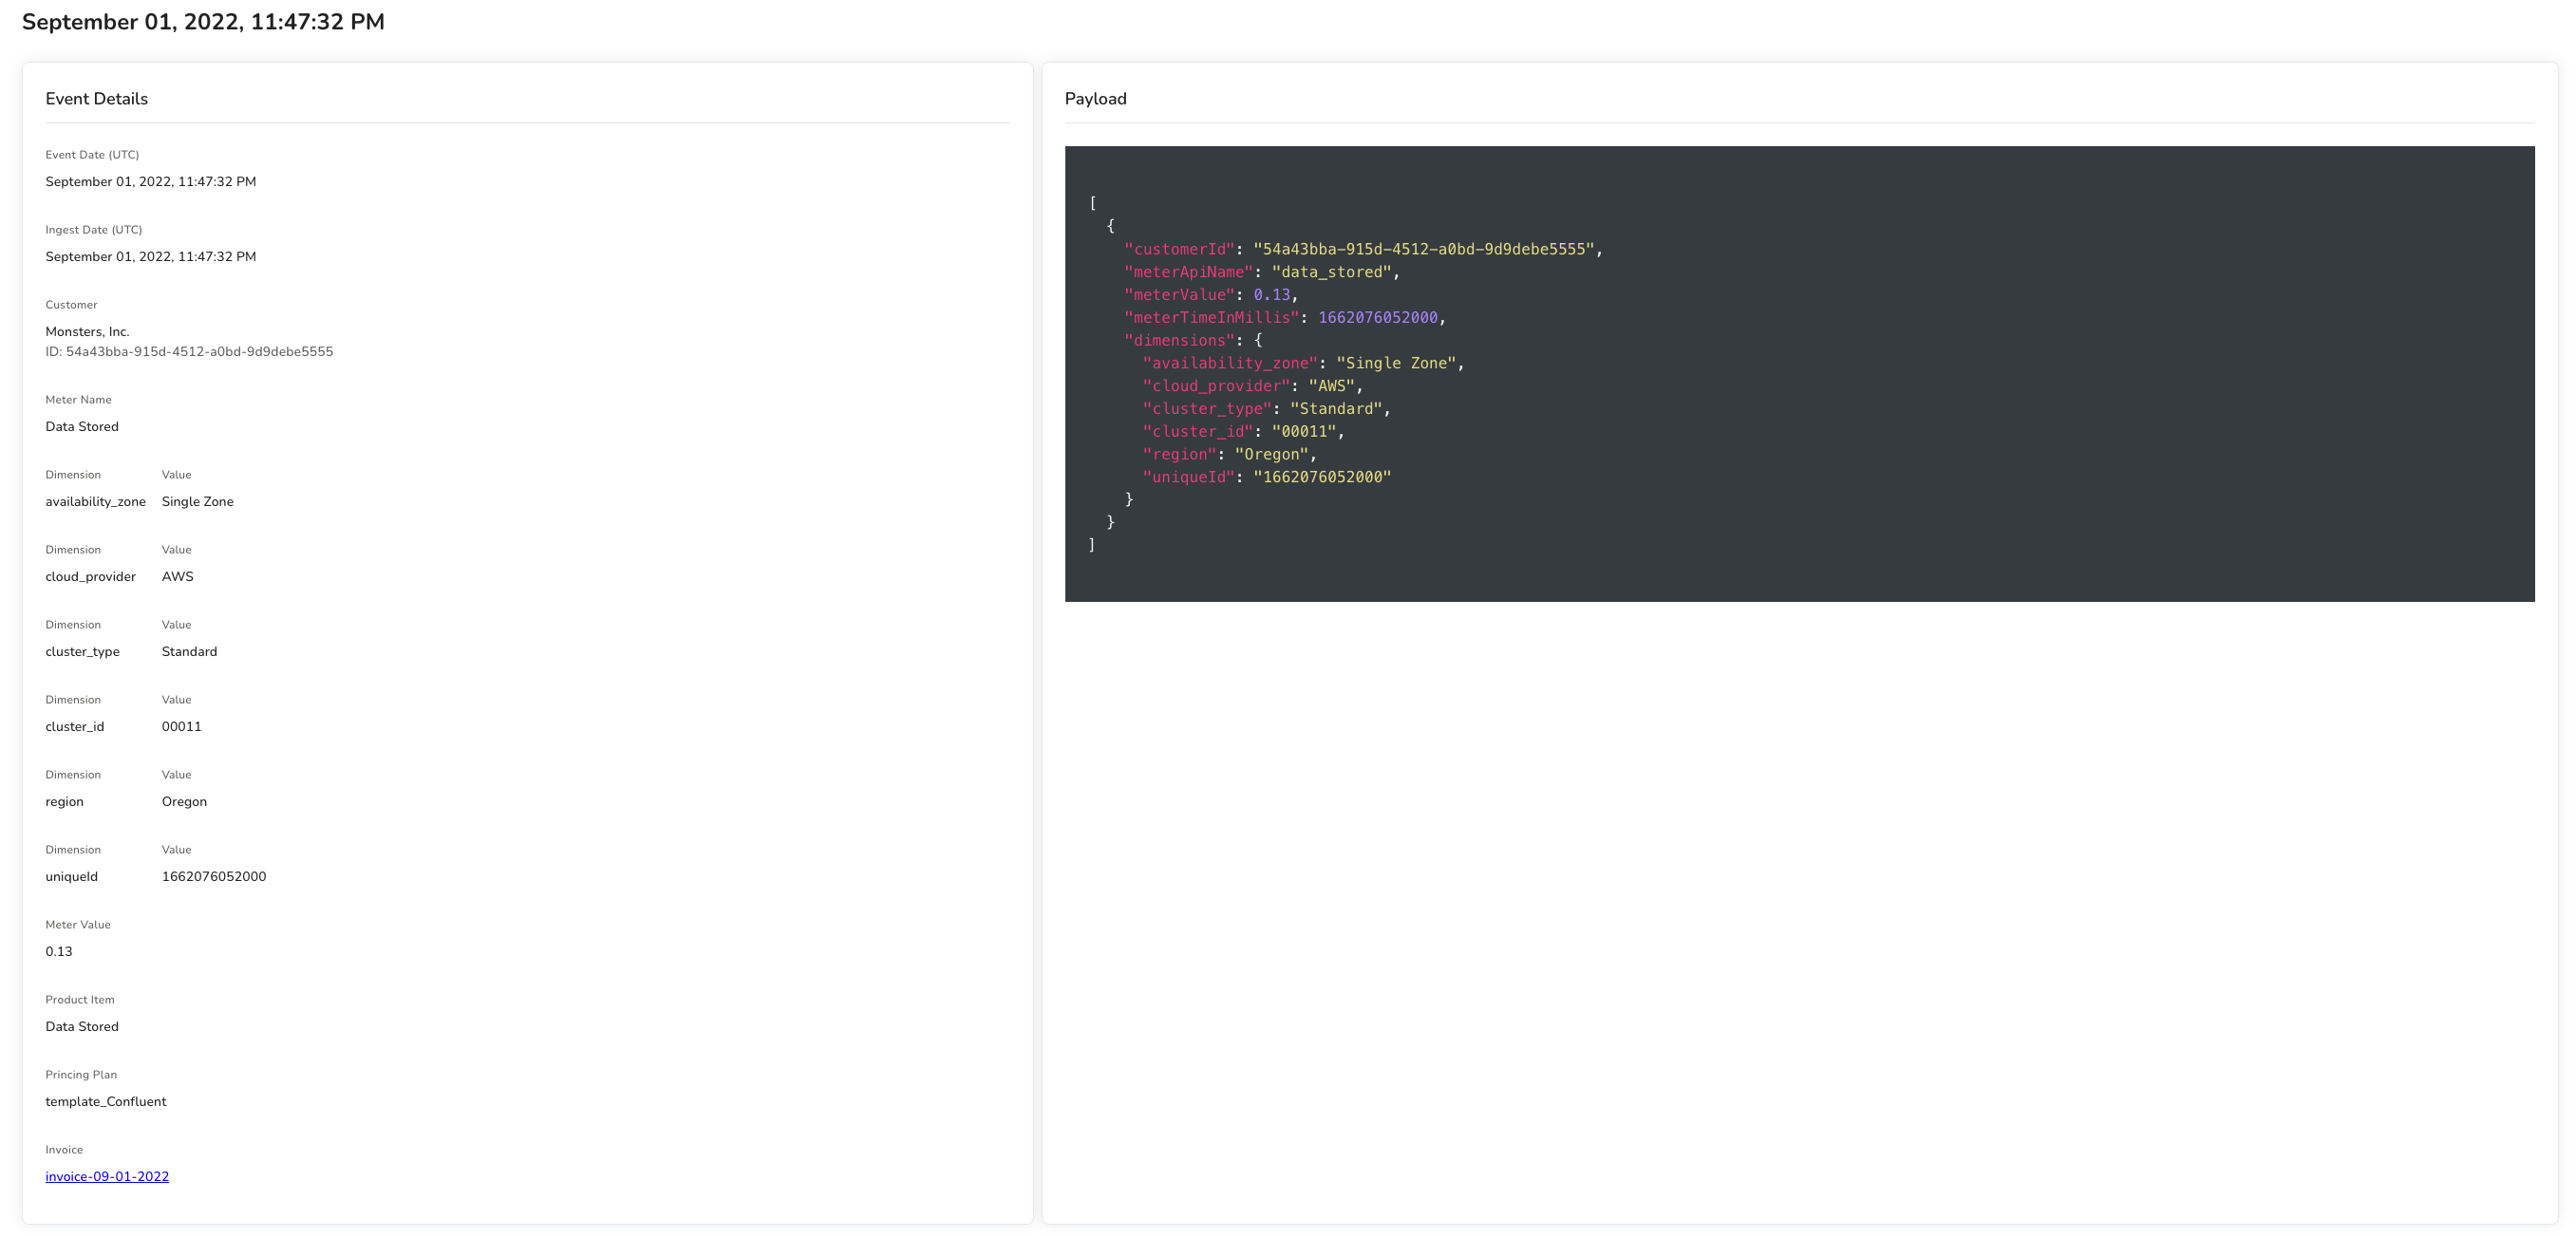Screen dimensions: 2576x1237
Task: Click the Payload panel heading
Action: (x=1095, y=99)
